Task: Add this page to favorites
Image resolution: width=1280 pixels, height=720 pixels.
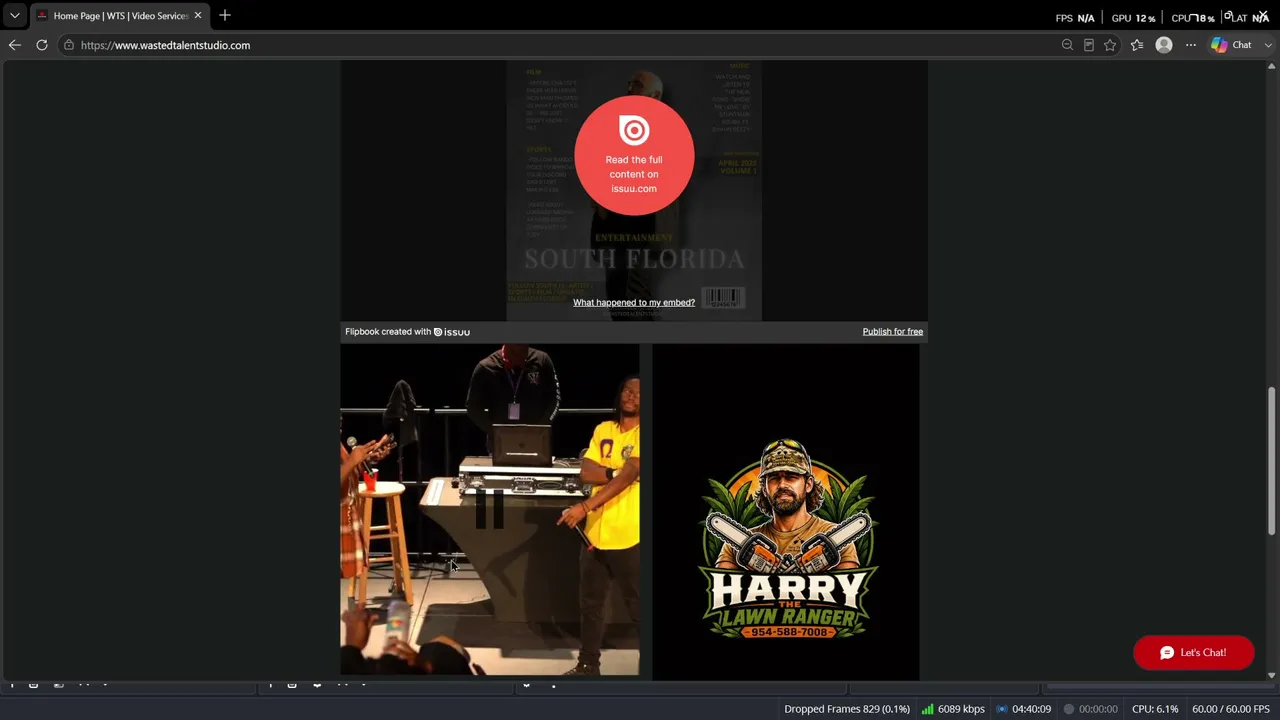Action: point(1110,45)
